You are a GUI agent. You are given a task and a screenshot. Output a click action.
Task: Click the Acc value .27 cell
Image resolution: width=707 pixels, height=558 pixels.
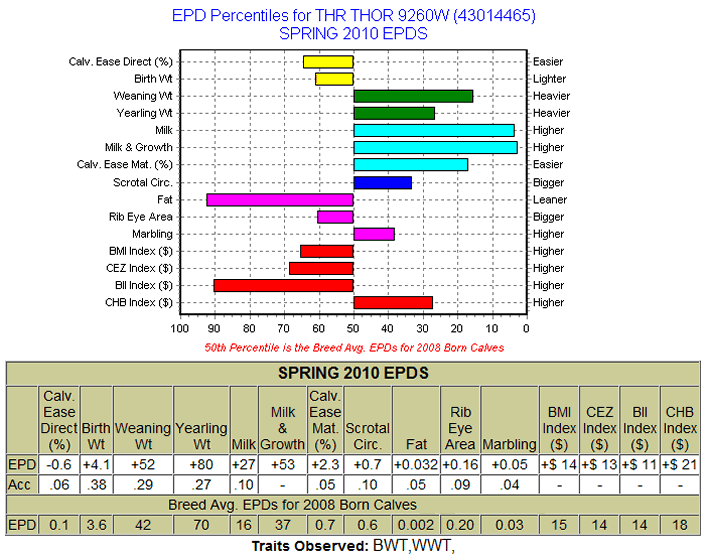pyautogui.click(x=201, y=485)
